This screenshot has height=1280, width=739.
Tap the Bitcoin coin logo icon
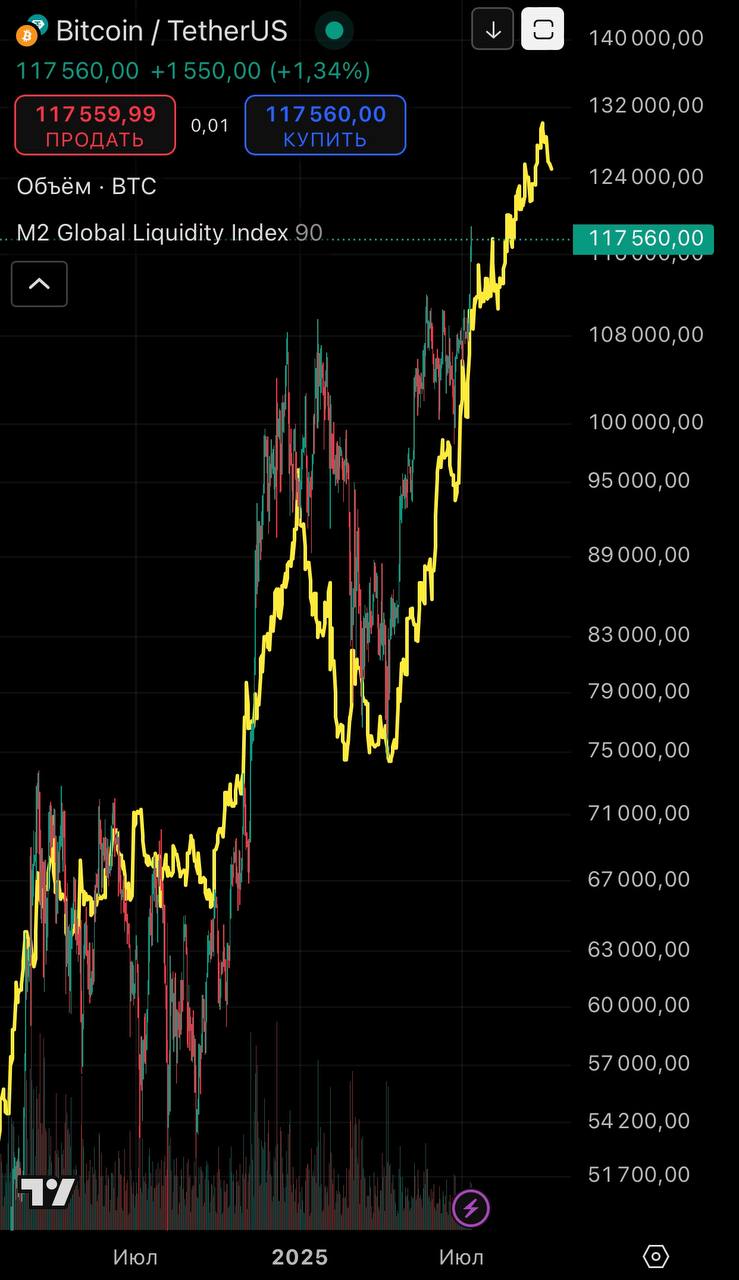28,35
